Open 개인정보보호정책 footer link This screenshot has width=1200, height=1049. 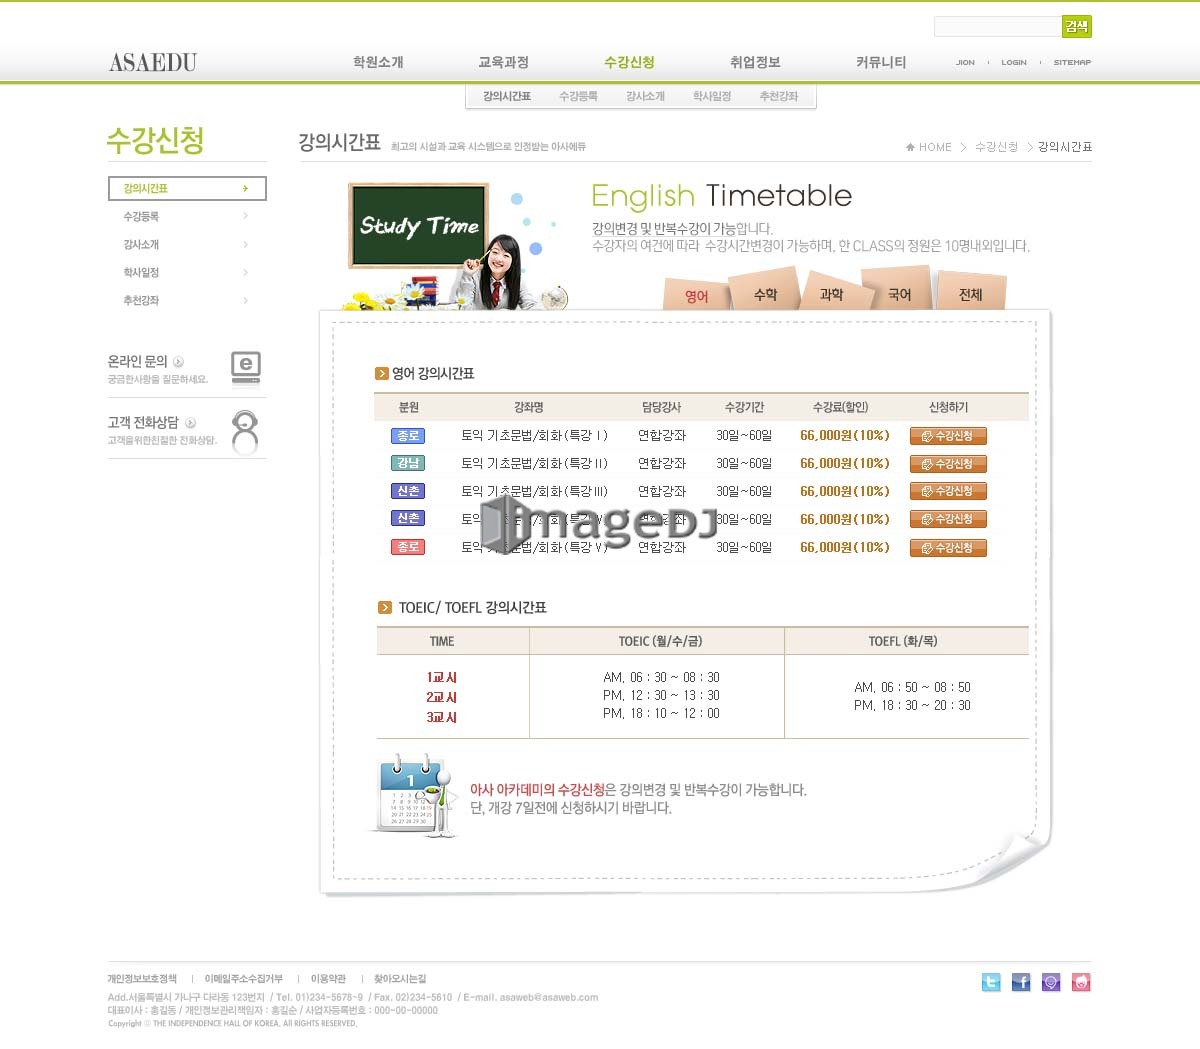tap(142, 979)
